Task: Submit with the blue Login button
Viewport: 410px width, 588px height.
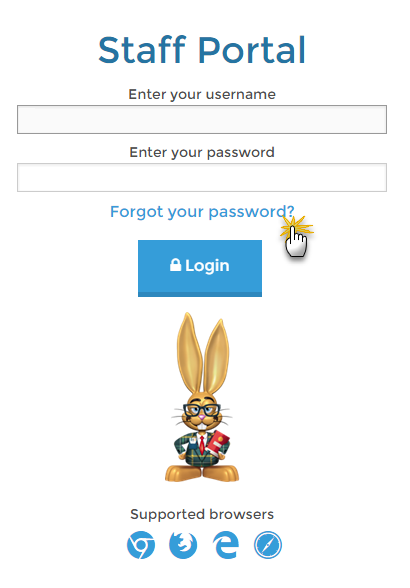Action: (200, 268)
